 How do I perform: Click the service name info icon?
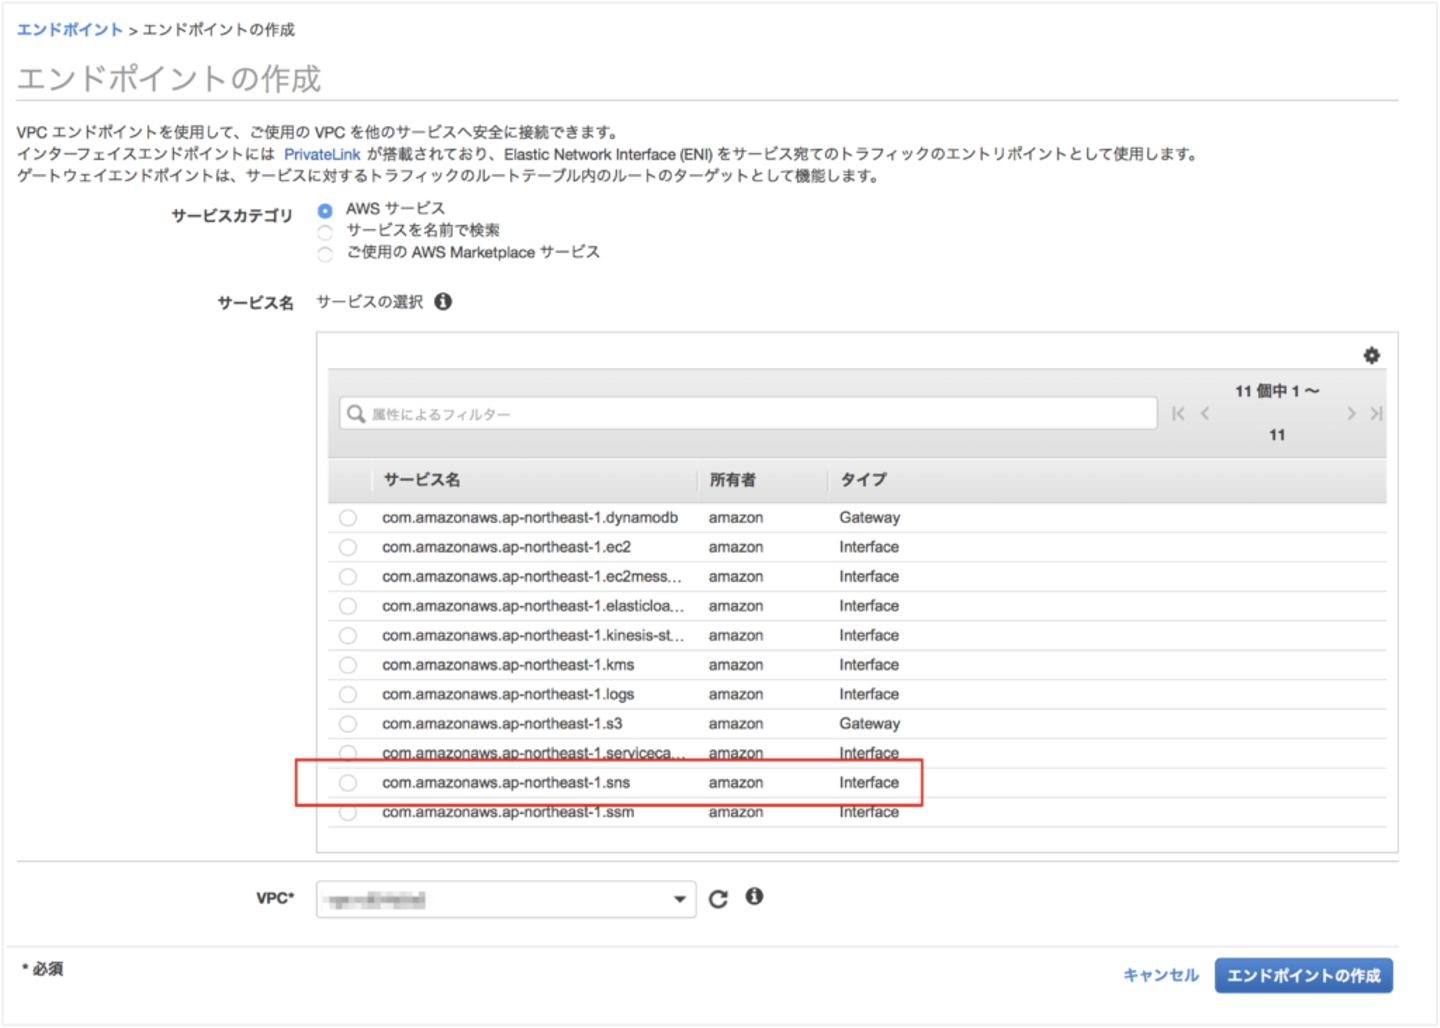[443, 301]
